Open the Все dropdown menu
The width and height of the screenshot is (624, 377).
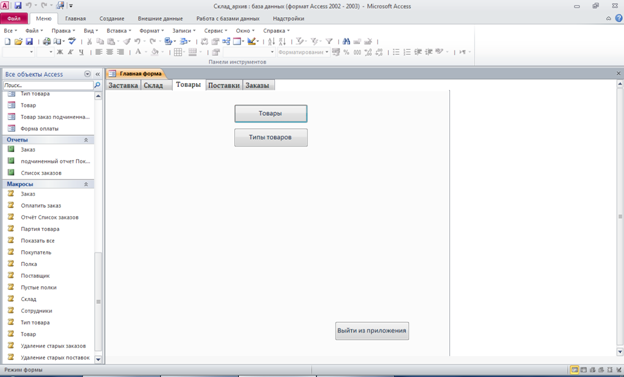click(10, 31)
